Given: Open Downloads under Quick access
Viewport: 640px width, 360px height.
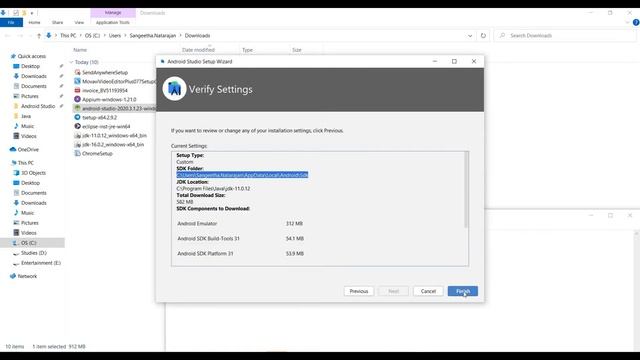Looking at the screenshot, I should click(x=33, y=76).
